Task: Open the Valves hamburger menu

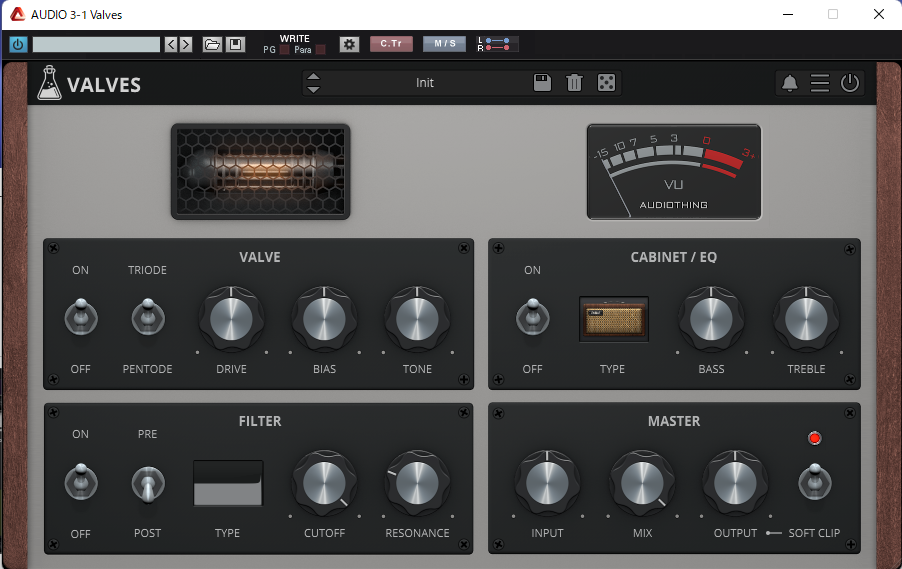Action: (820, 83)
